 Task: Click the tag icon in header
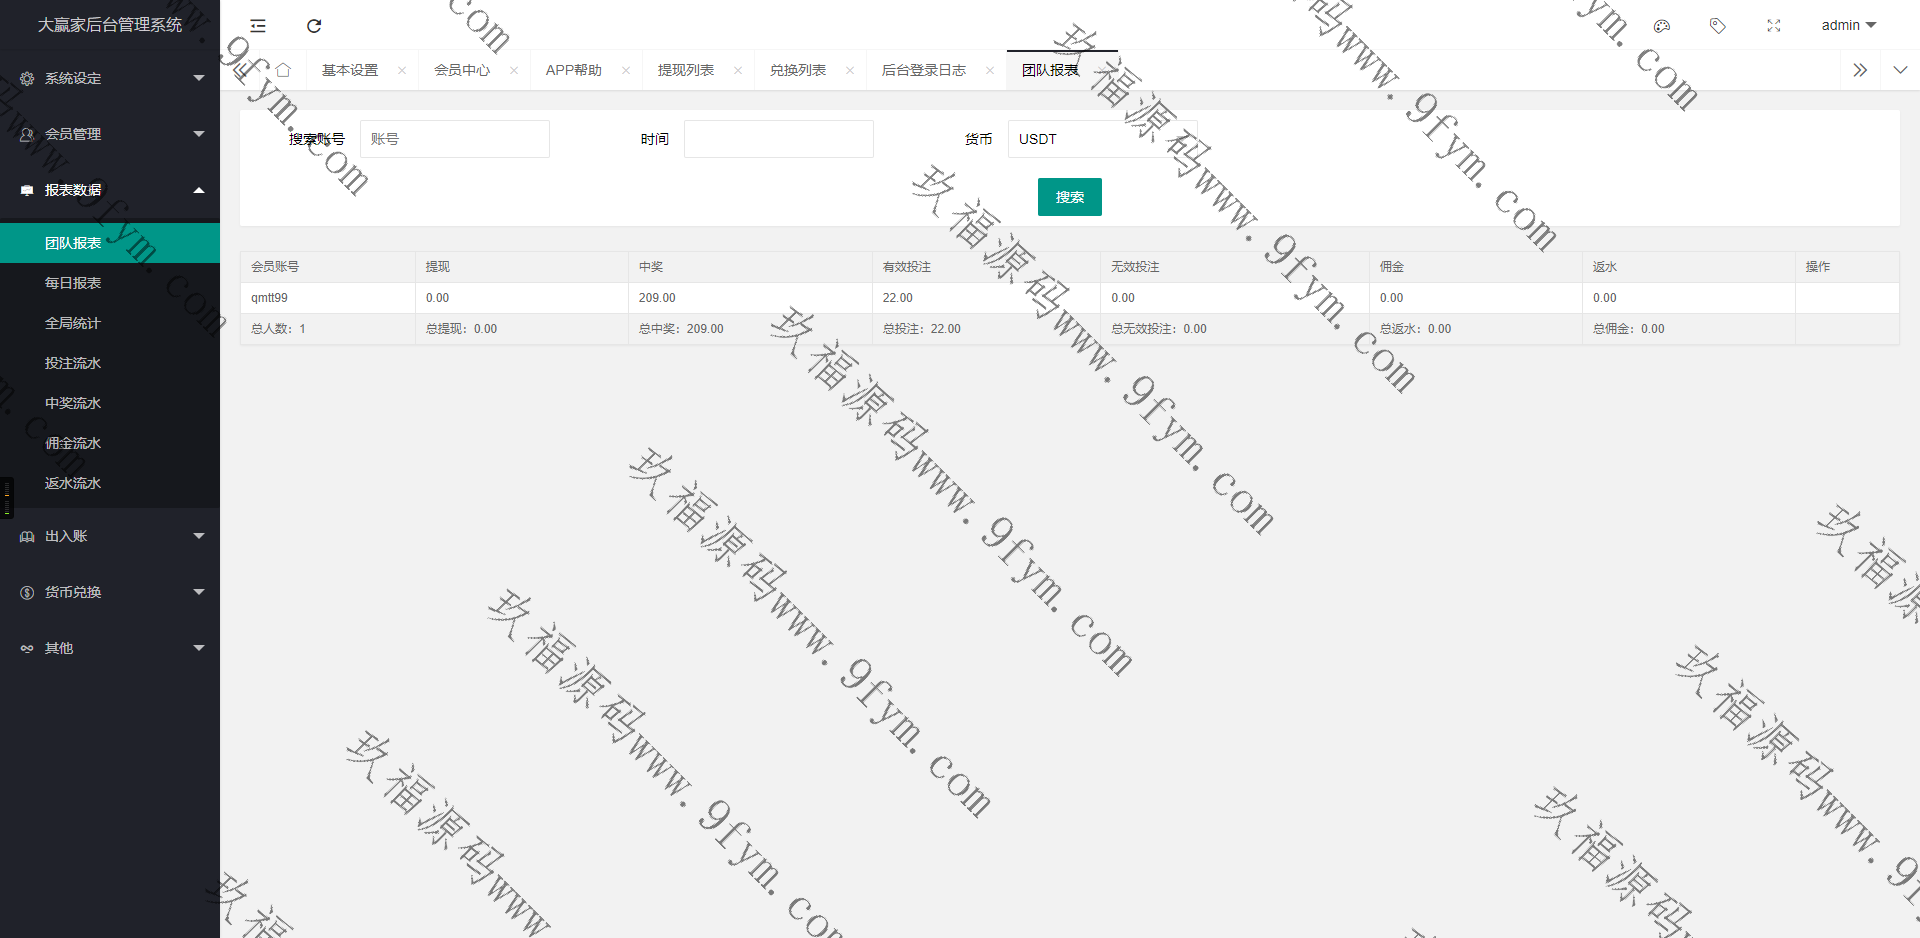tap(1718, 26)
